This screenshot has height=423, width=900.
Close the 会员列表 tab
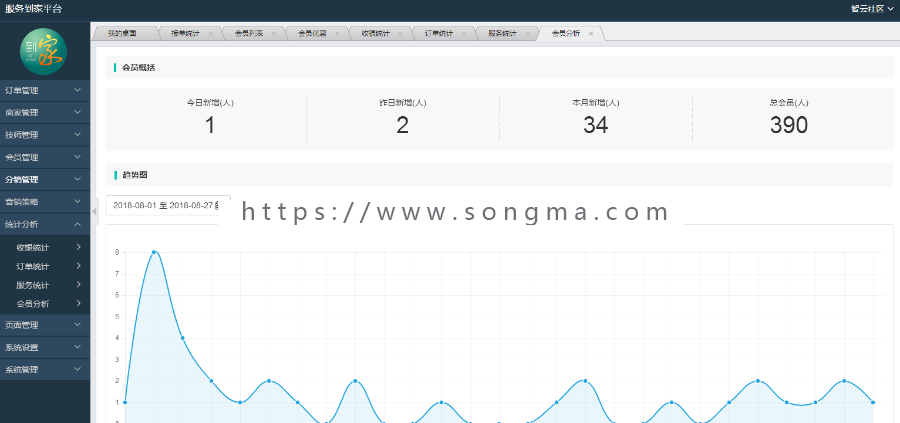point(274,34)
